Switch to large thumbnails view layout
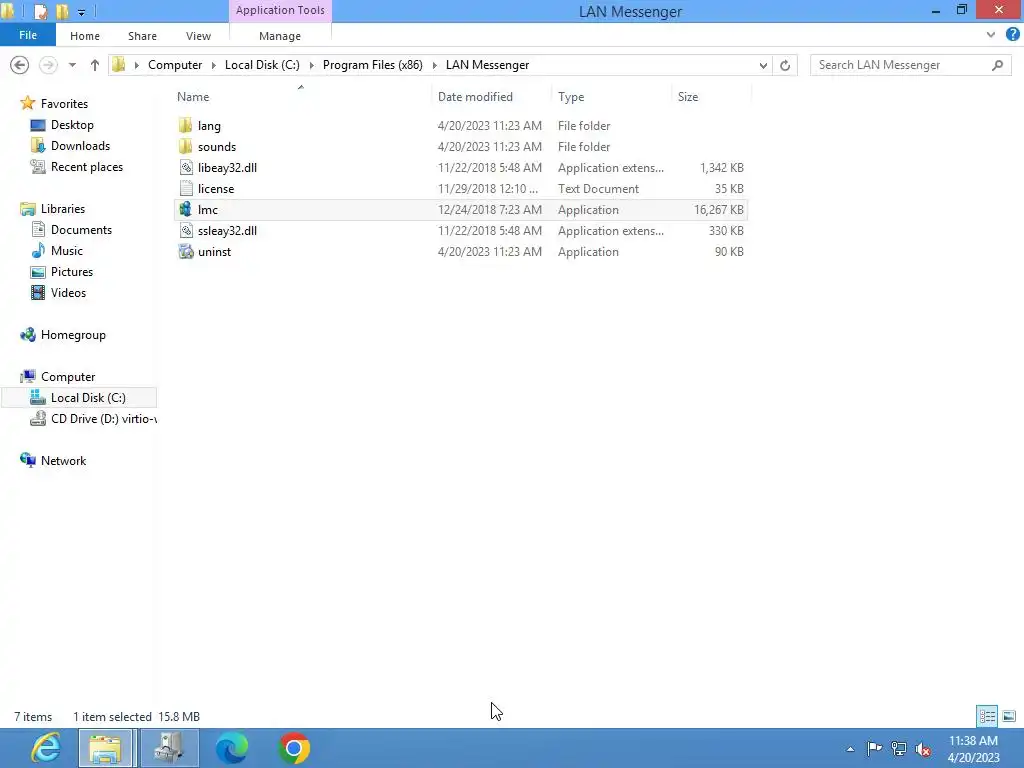The image size is (1024, 768). coord(1009,716)
